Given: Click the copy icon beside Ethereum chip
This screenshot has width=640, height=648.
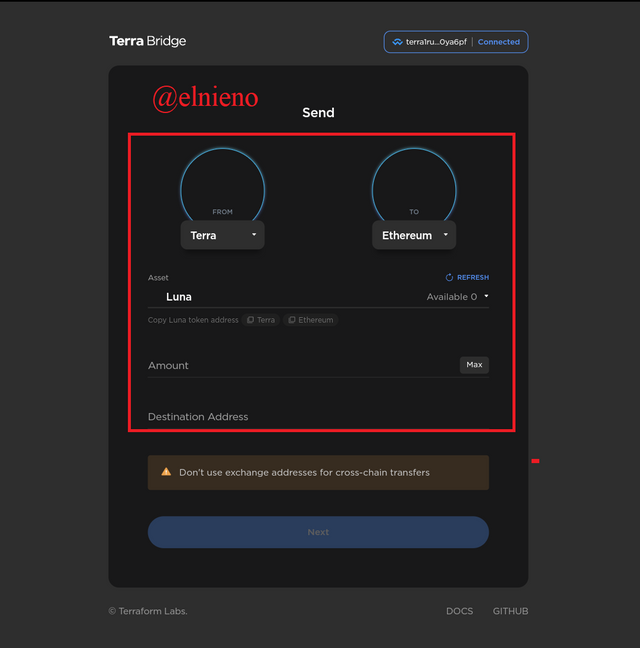Looking at the screenshot, I should click(292, 320).
